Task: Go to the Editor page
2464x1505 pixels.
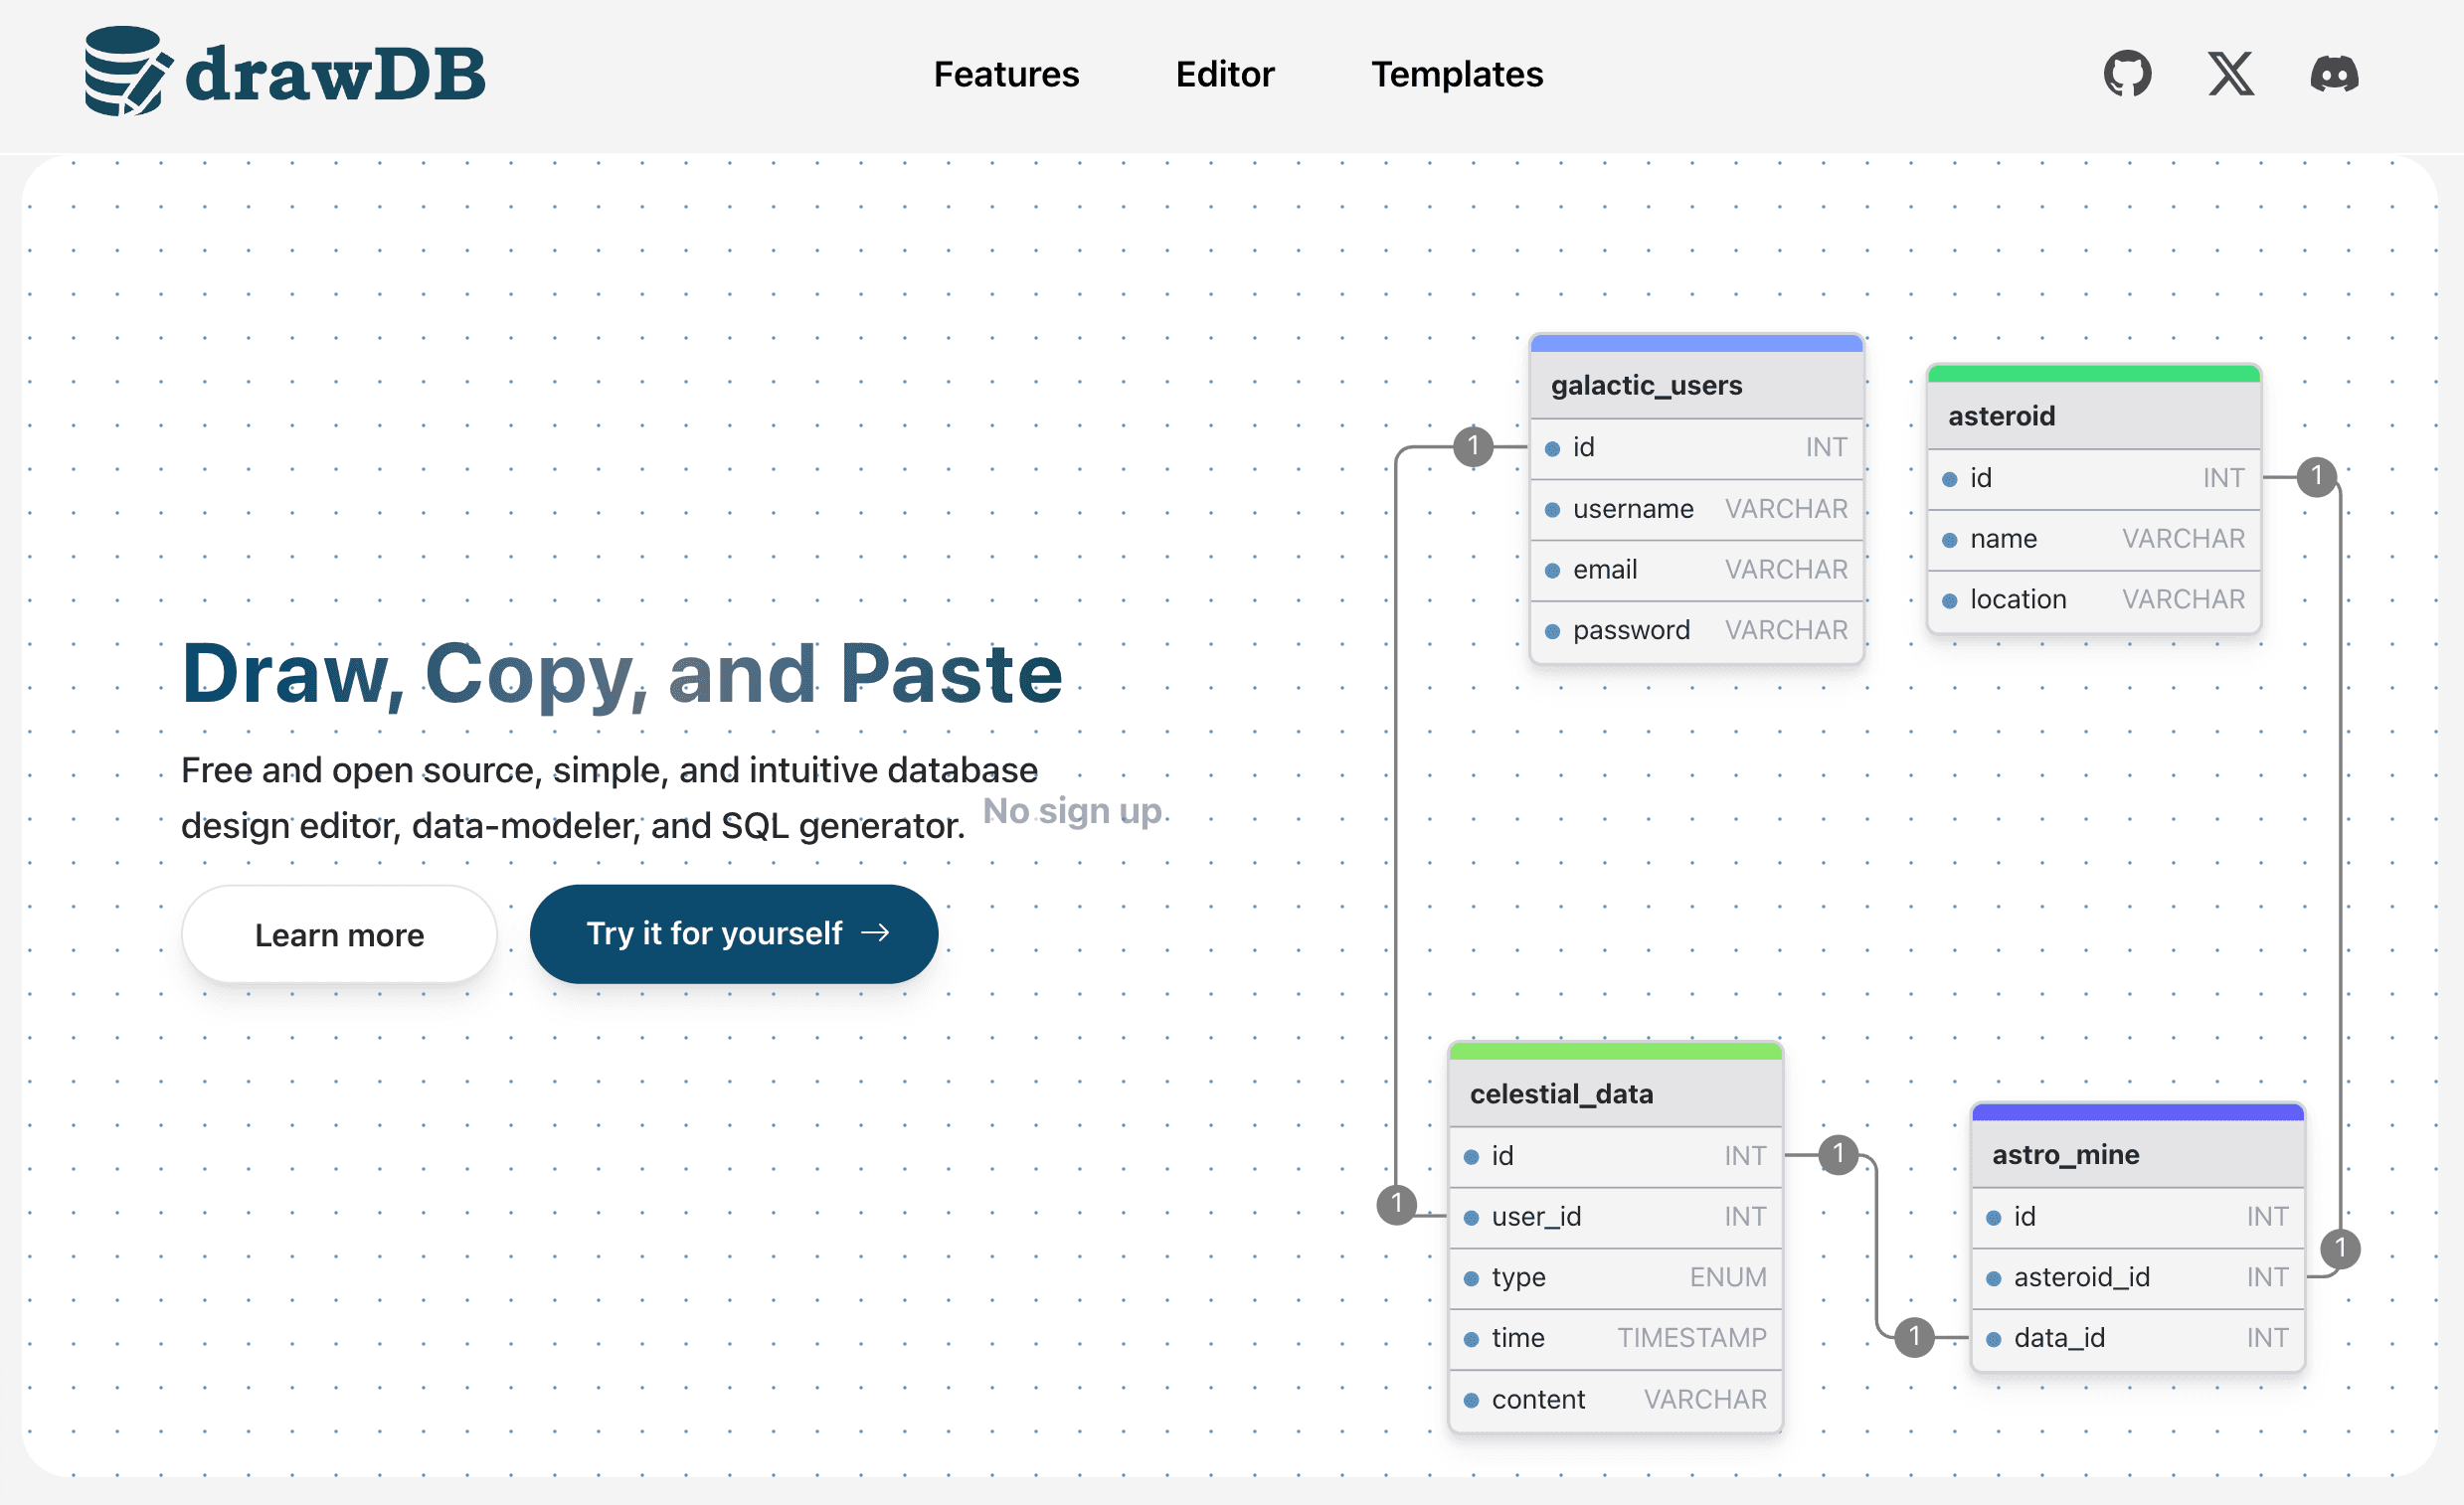Action: 1224,74
